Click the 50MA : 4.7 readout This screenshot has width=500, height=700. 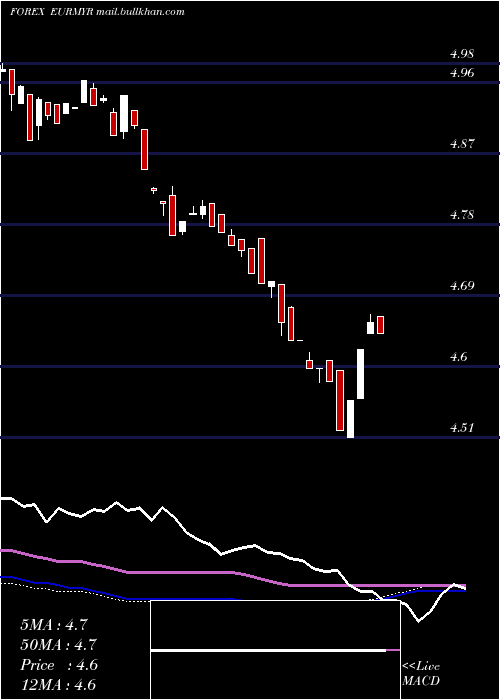[58, 645]
